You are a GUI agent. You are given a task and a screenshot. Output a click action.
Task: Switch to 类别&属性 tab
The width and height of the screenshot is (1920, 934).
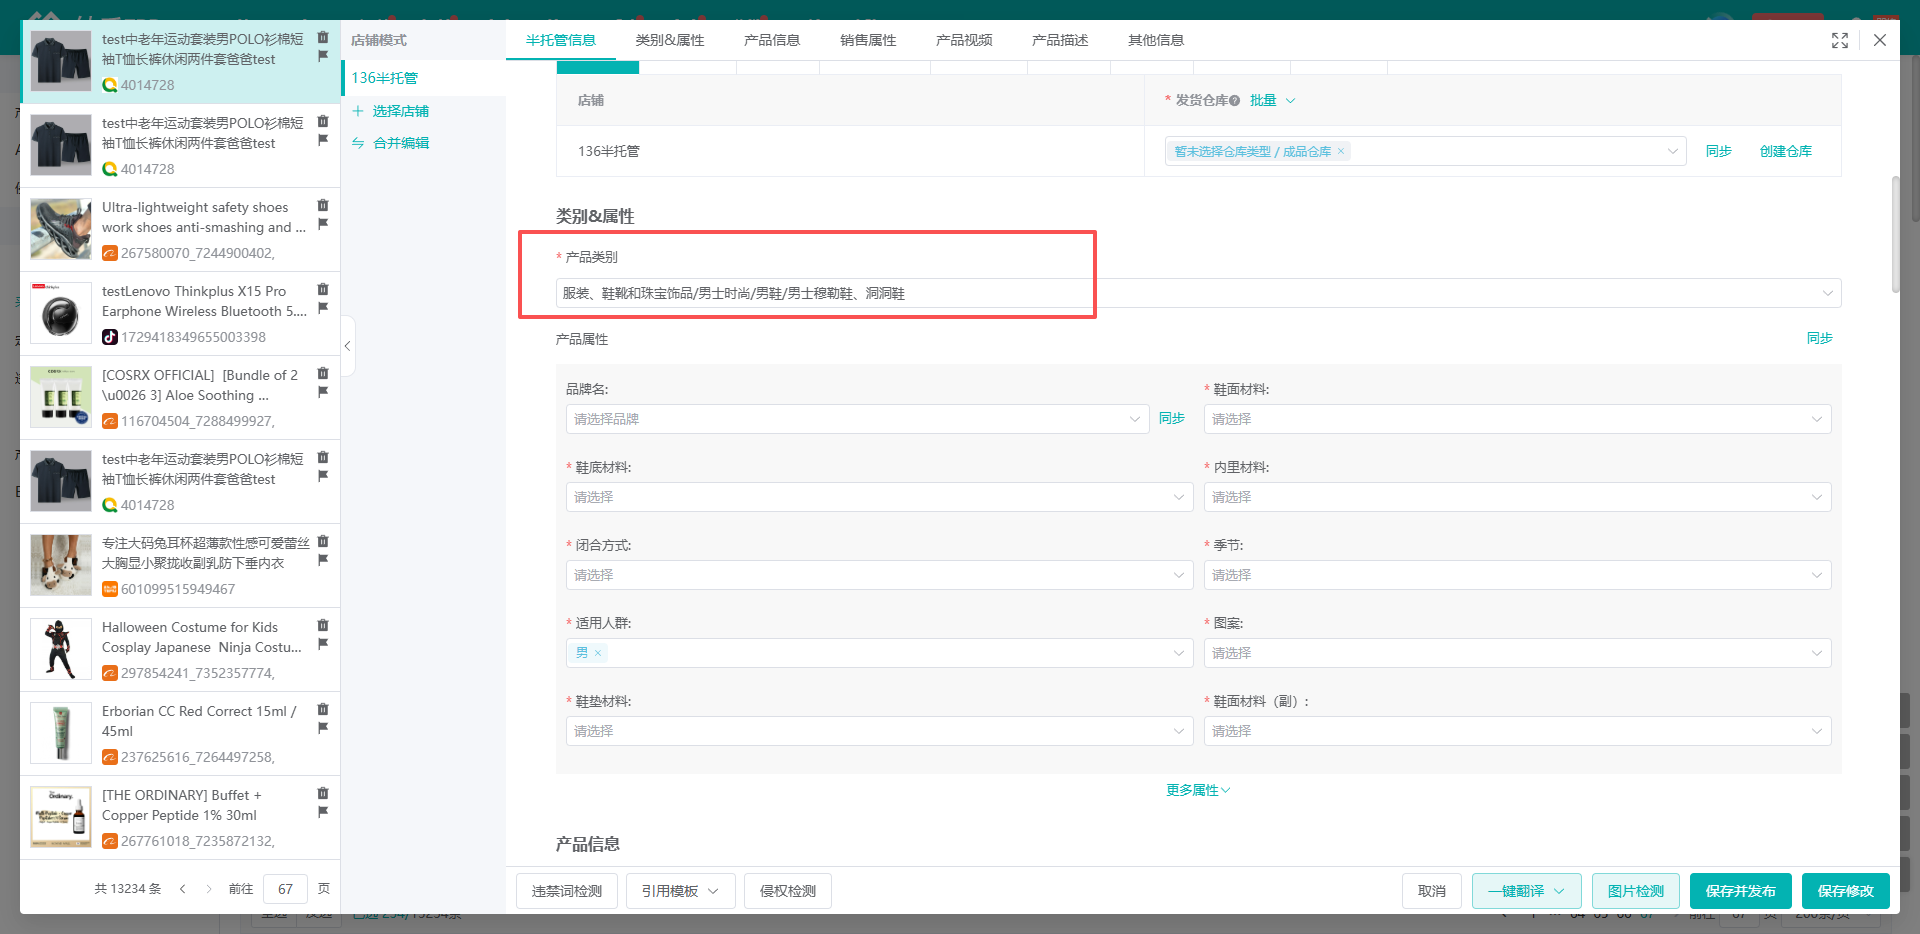click(670, 40)
